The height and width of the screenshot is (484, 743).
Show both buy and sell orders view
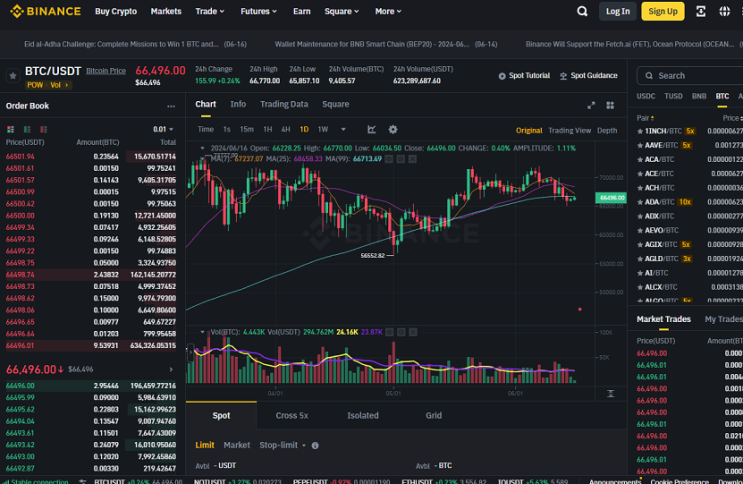pyautogui.click(x=10, y=129)
